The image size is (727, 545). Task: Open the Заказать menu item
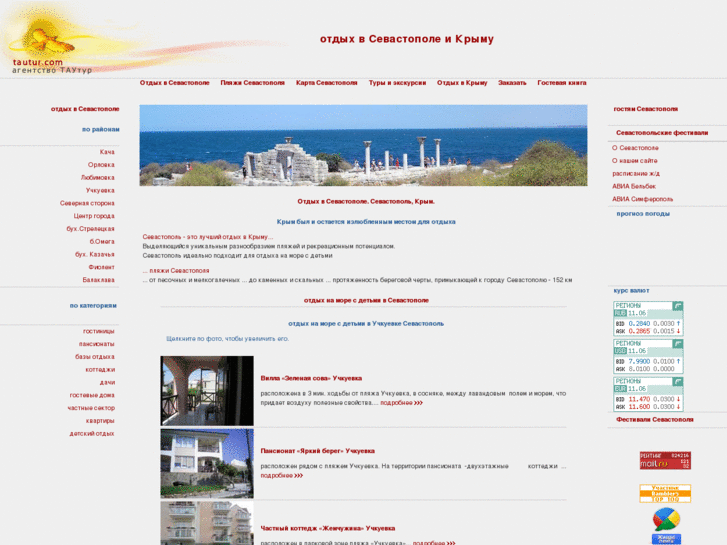click(x=512, y=83)
